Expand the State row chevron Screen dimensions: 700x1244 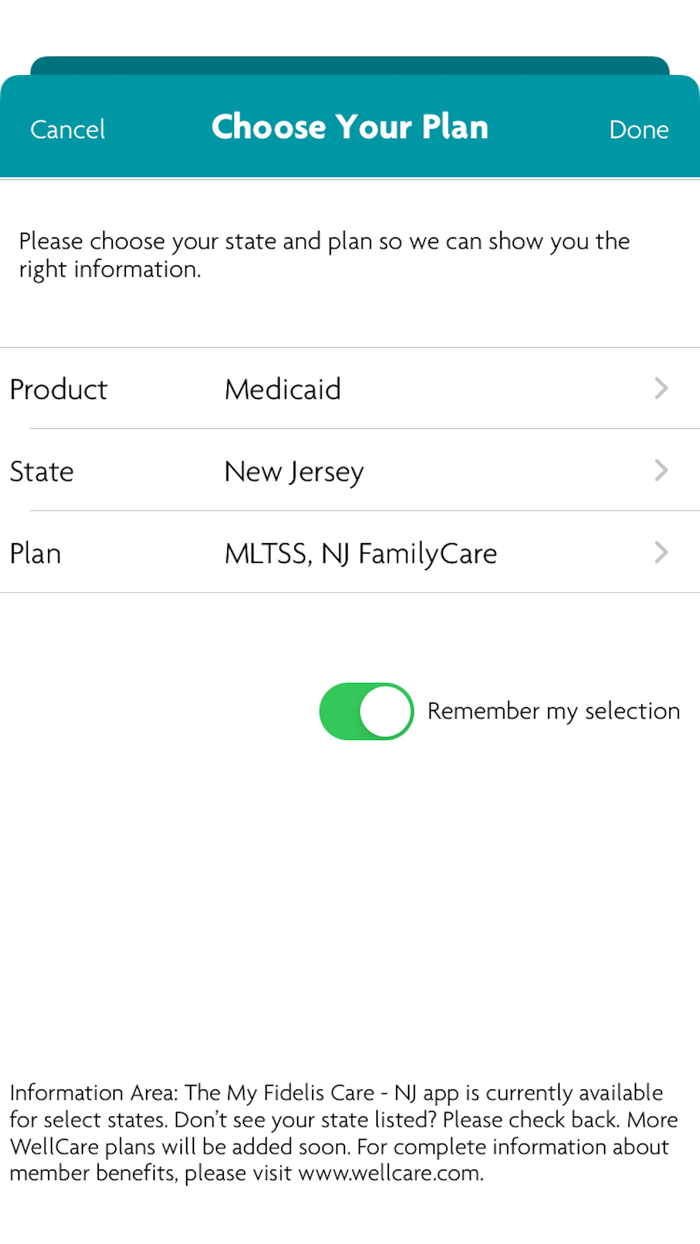[x=660, y=471]
